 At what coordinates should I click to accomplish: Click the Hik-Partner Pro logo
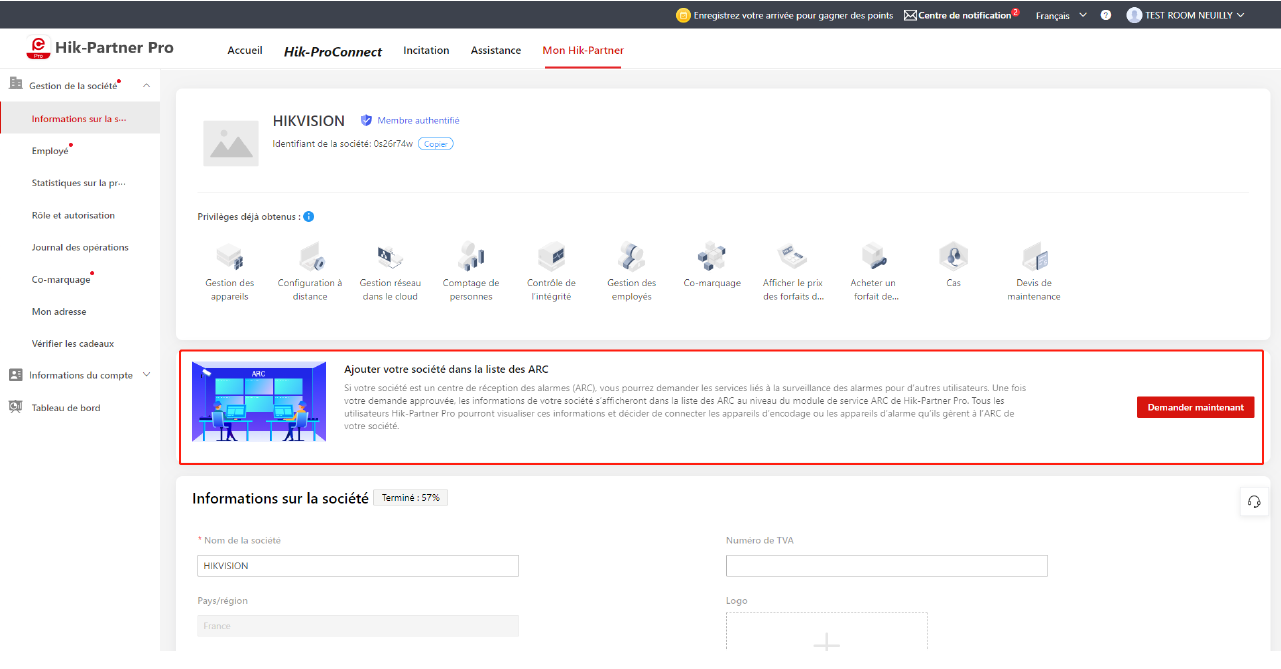coord(99,48)
